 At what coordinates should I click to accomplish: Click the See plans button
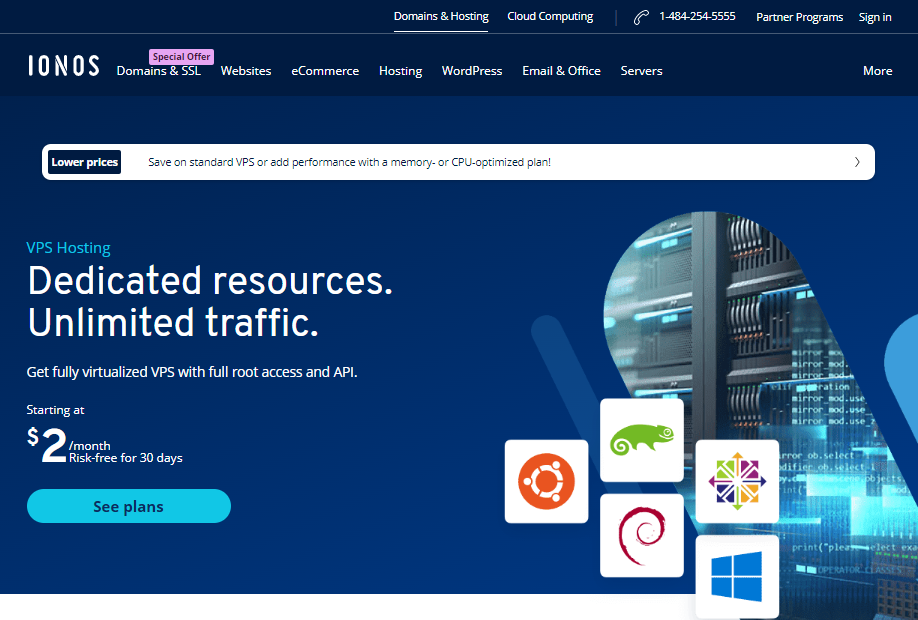coord(129,506)
